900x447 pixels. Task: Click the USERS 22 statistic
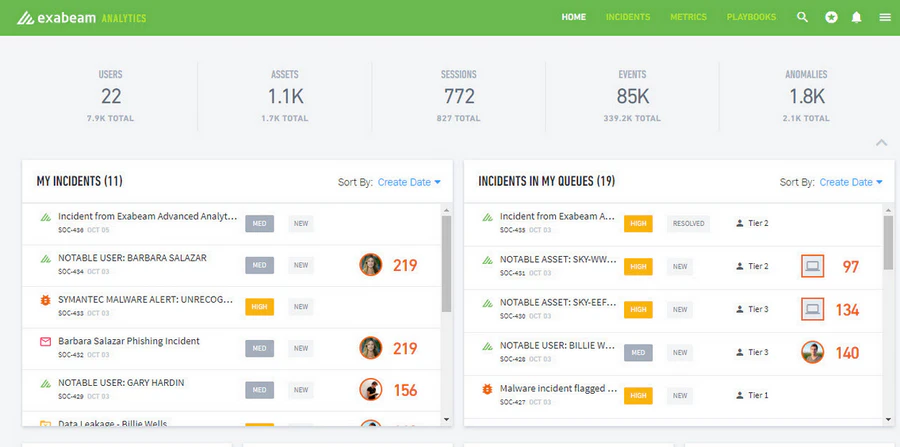click(111, 96)
